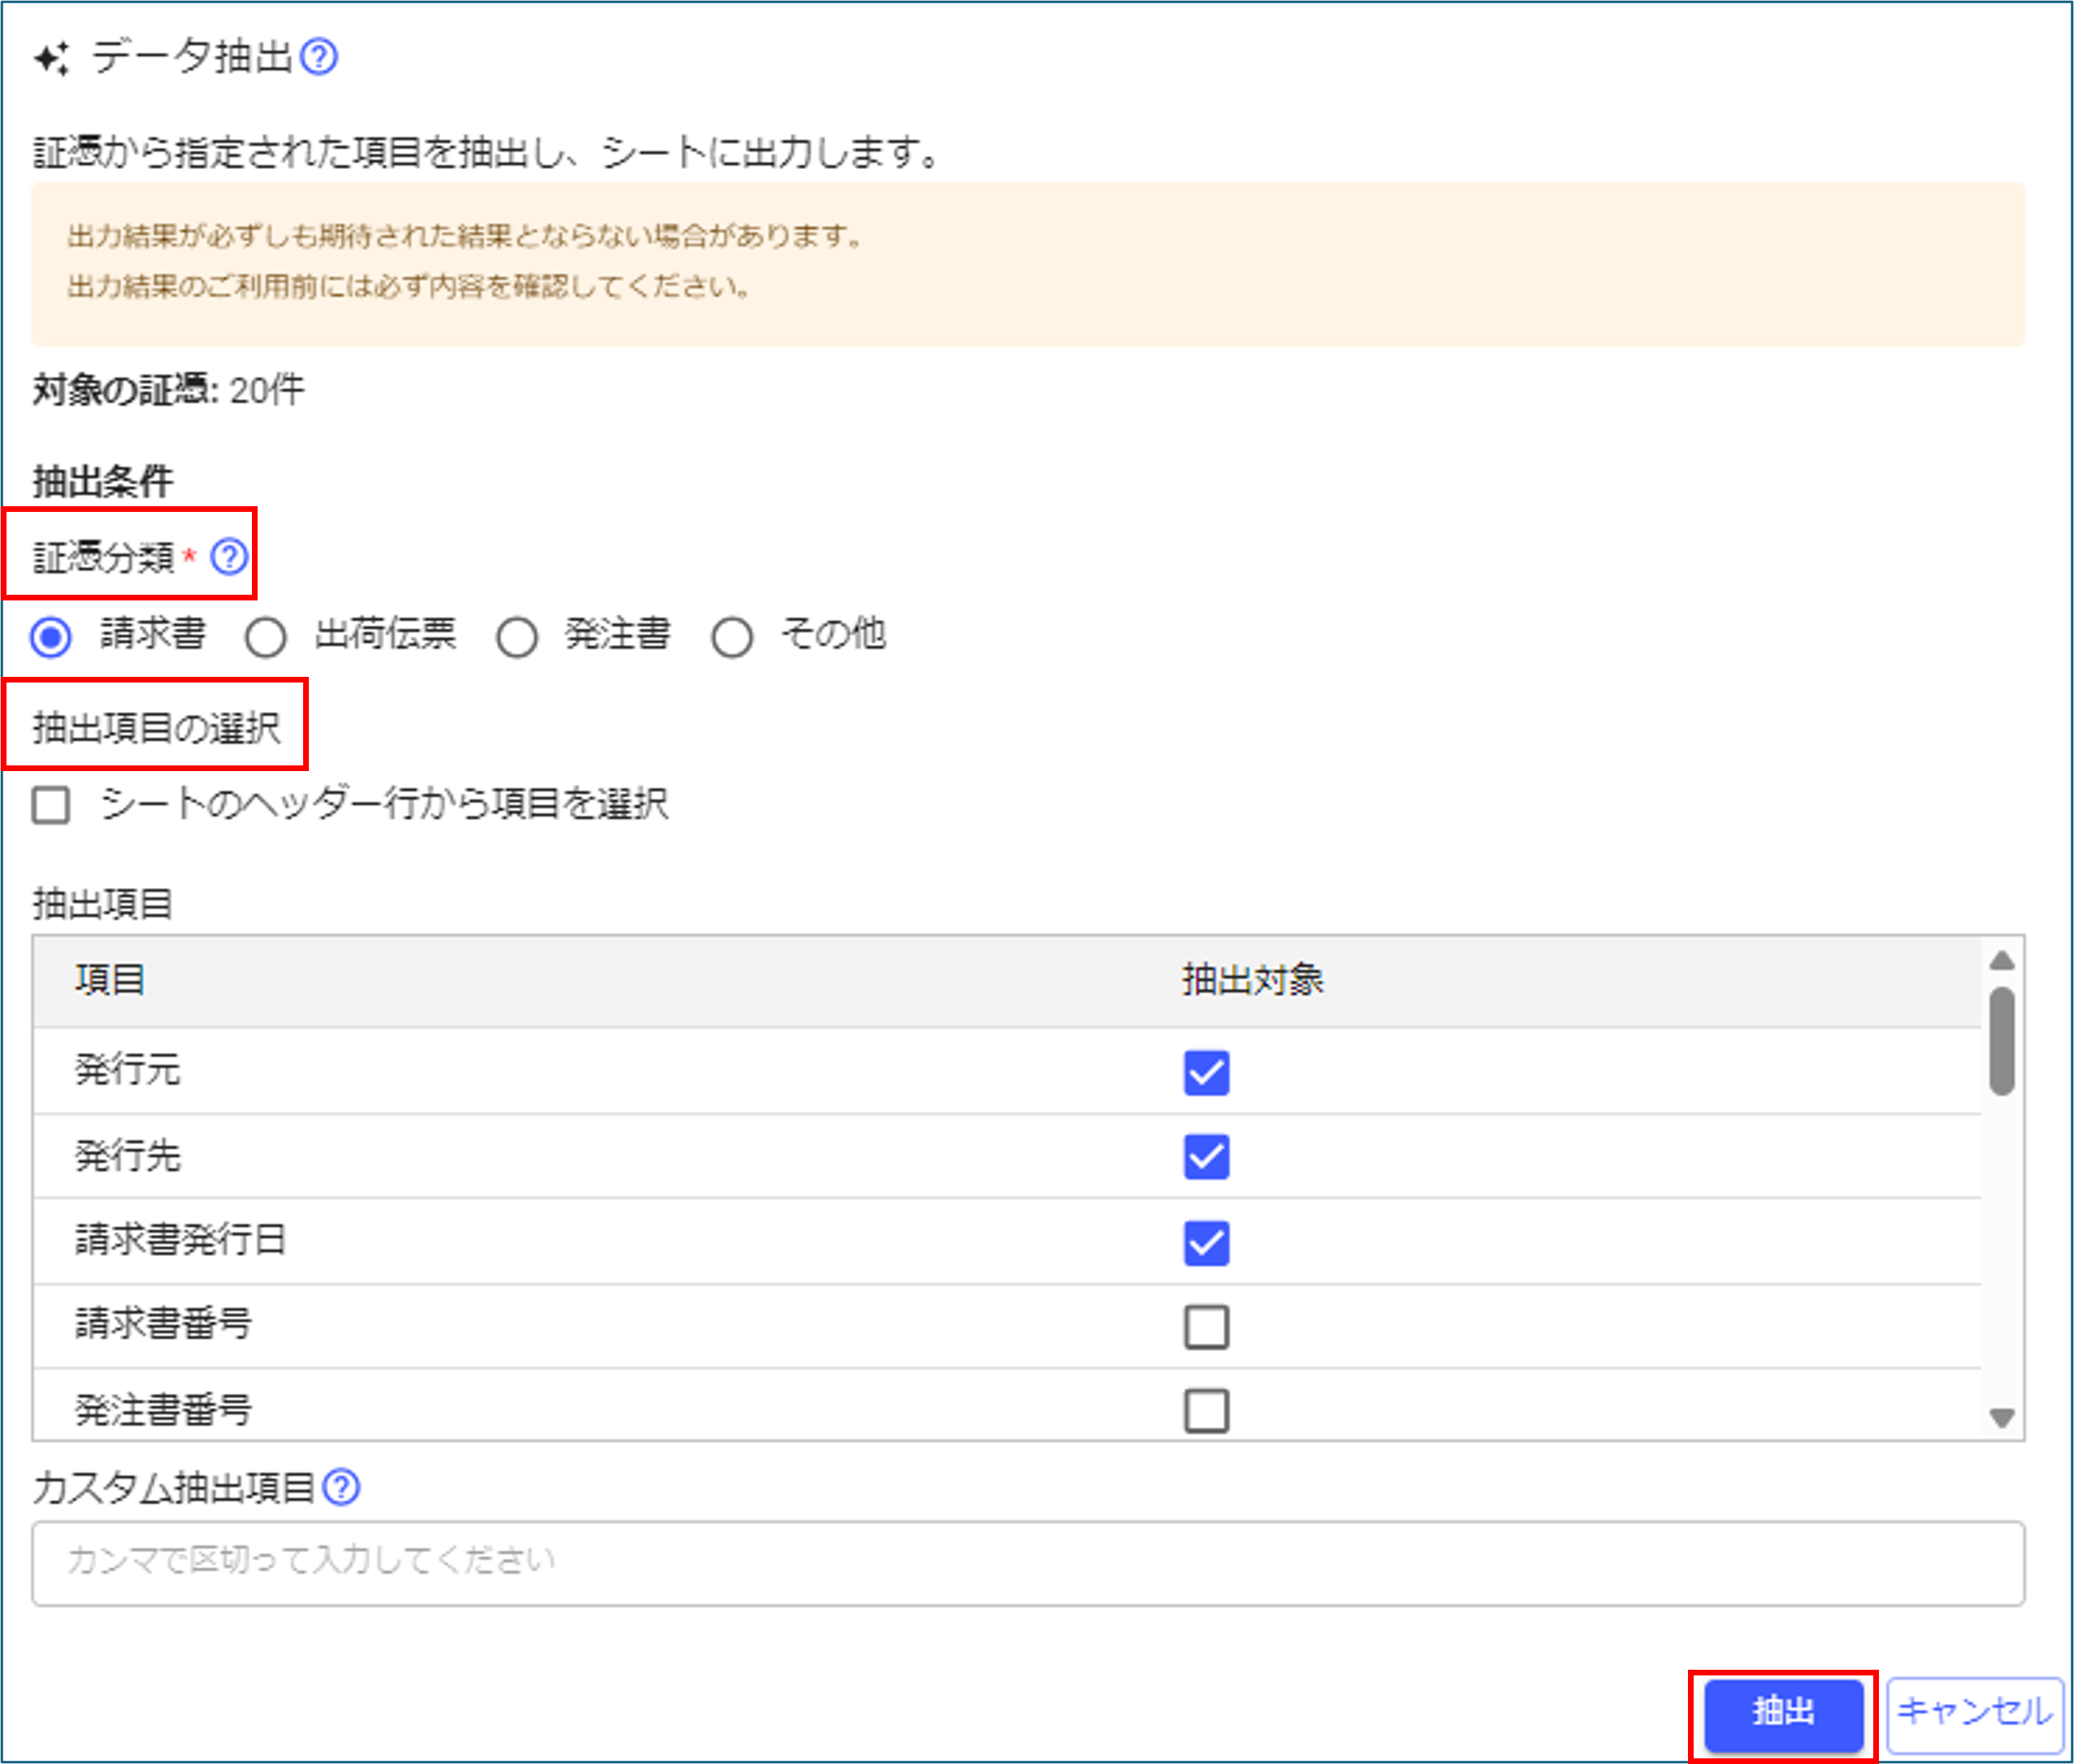The height and width of the screenshot is (1764, 2074).
Task: Select the 請求書 radio button
Action: tap(51, 636)
